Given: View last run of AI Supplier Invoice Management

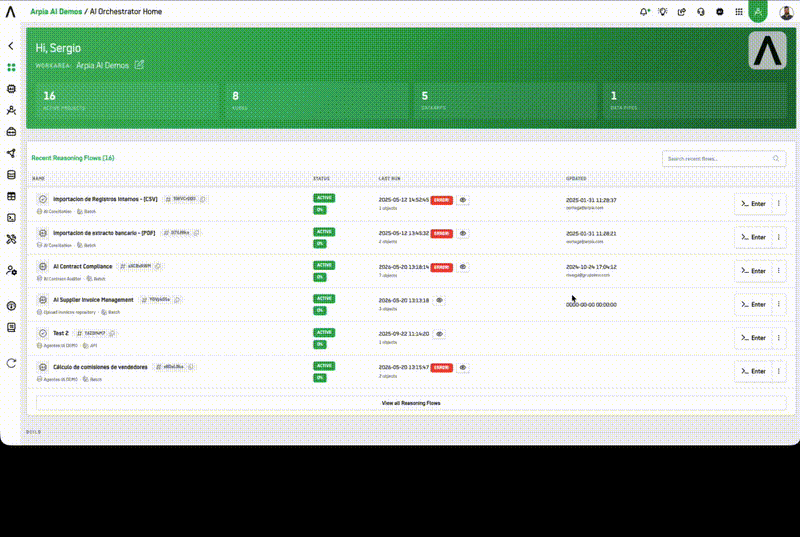Looking at the screenshot, I should tap(439, 300).
